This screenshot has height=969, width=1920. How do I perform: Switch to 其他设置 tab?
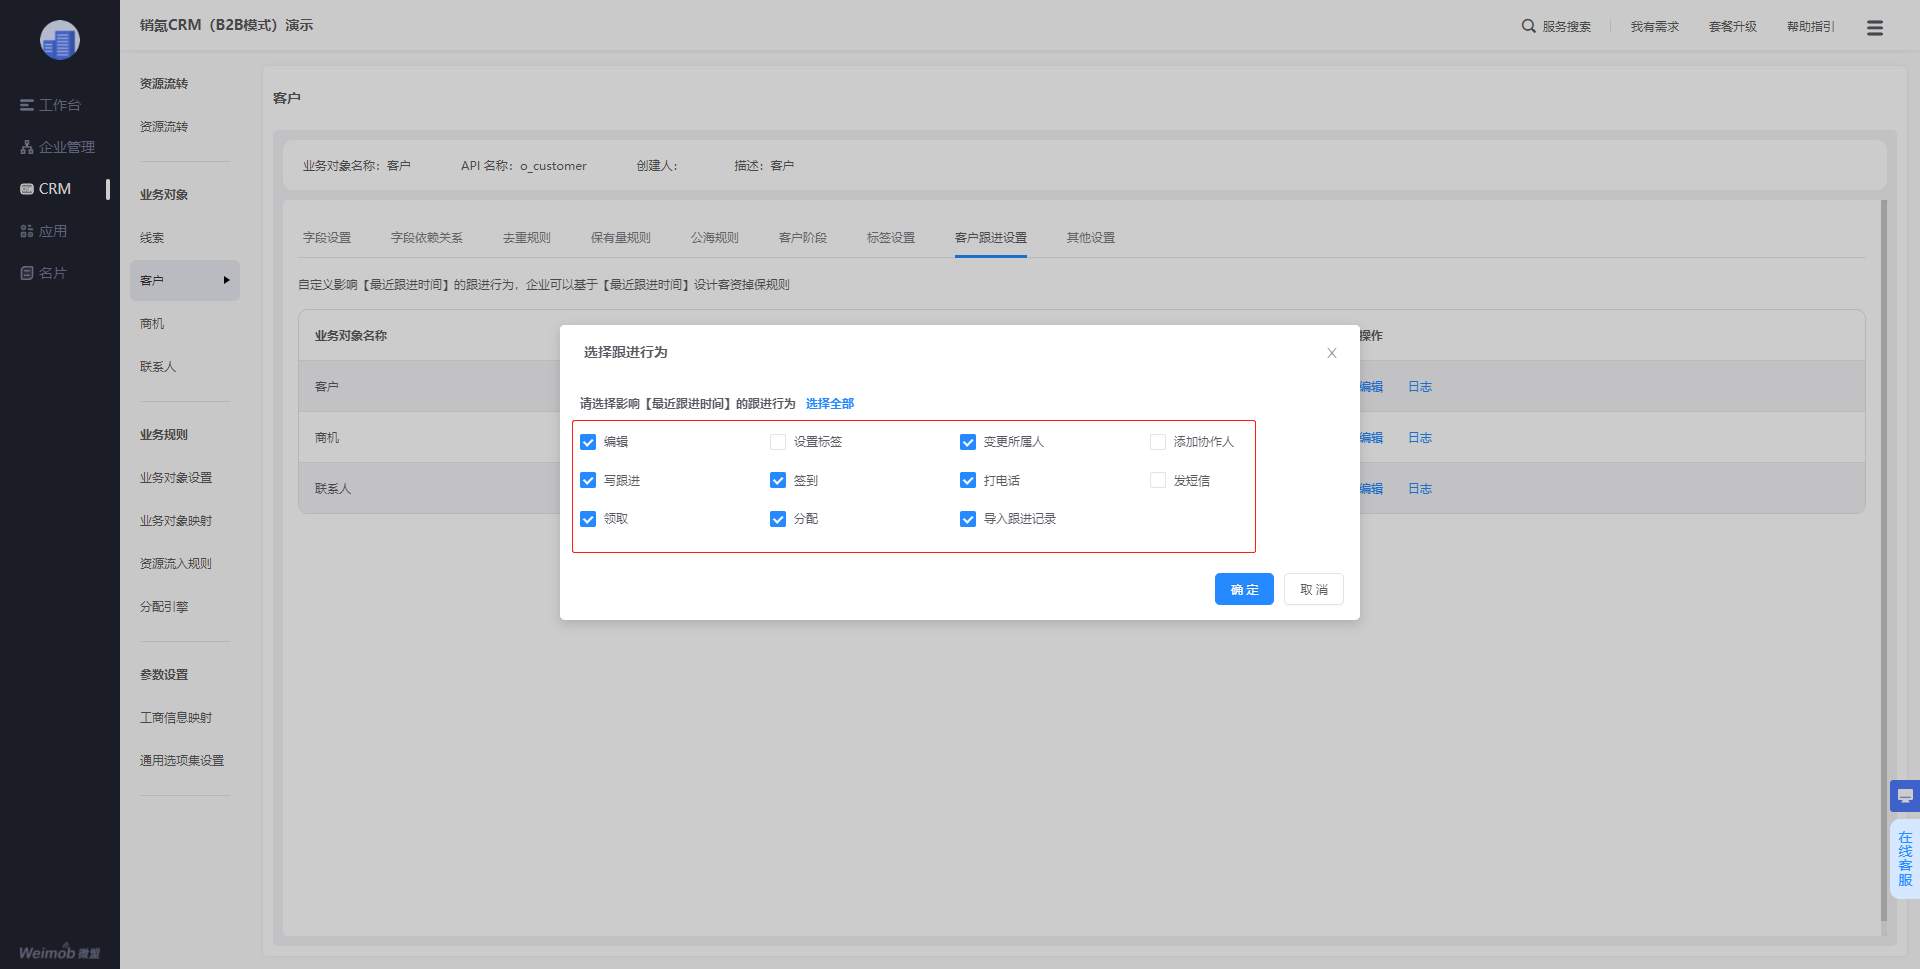click(x=1091, y=238)
